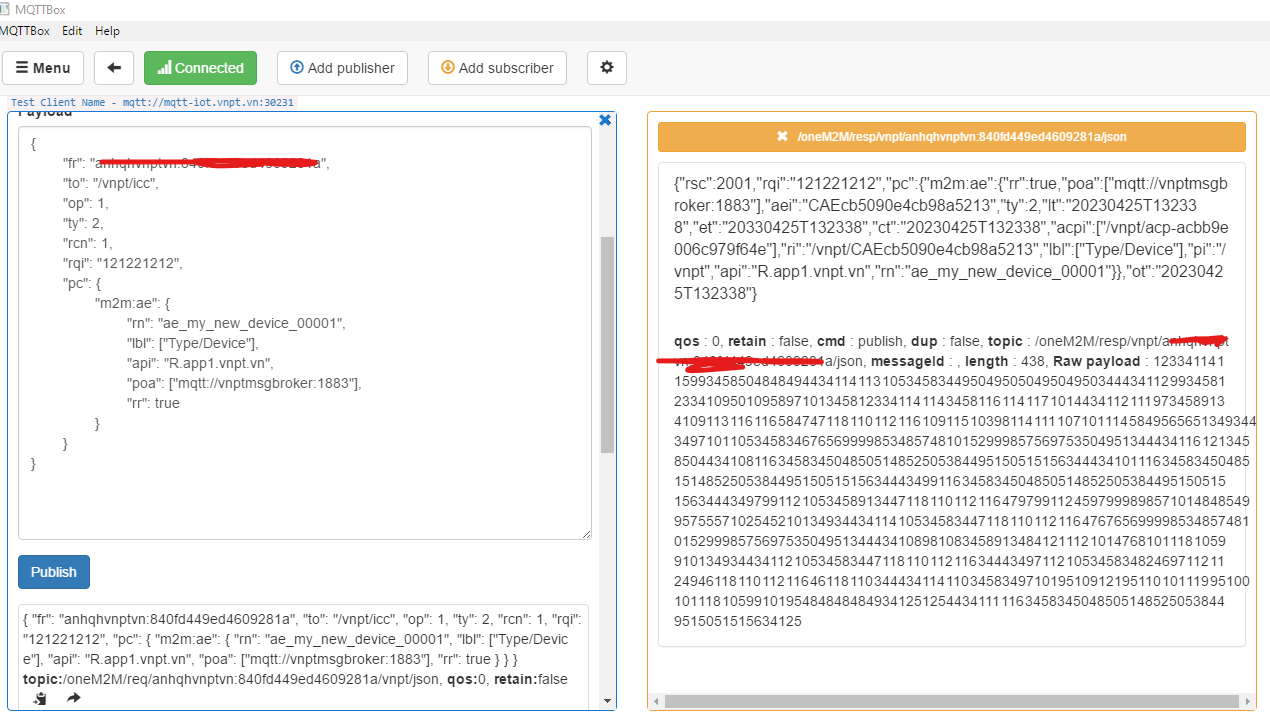The height and width of the screenshot is (716, 1270).
Task: Open the Edit menu
Action: [x=72, y=31]
